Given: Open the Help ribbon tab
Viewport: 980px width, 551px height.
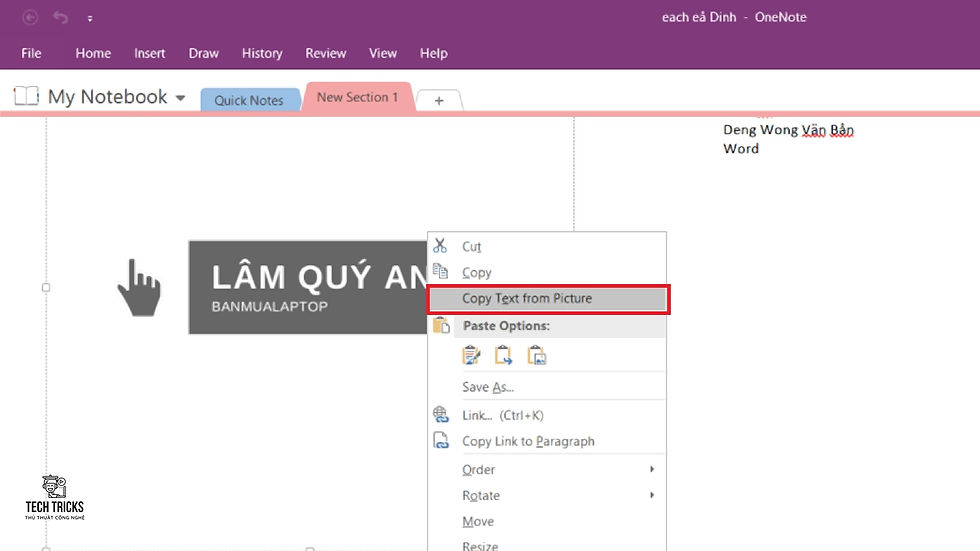Looking at the screenshot, I should (433, 53).
